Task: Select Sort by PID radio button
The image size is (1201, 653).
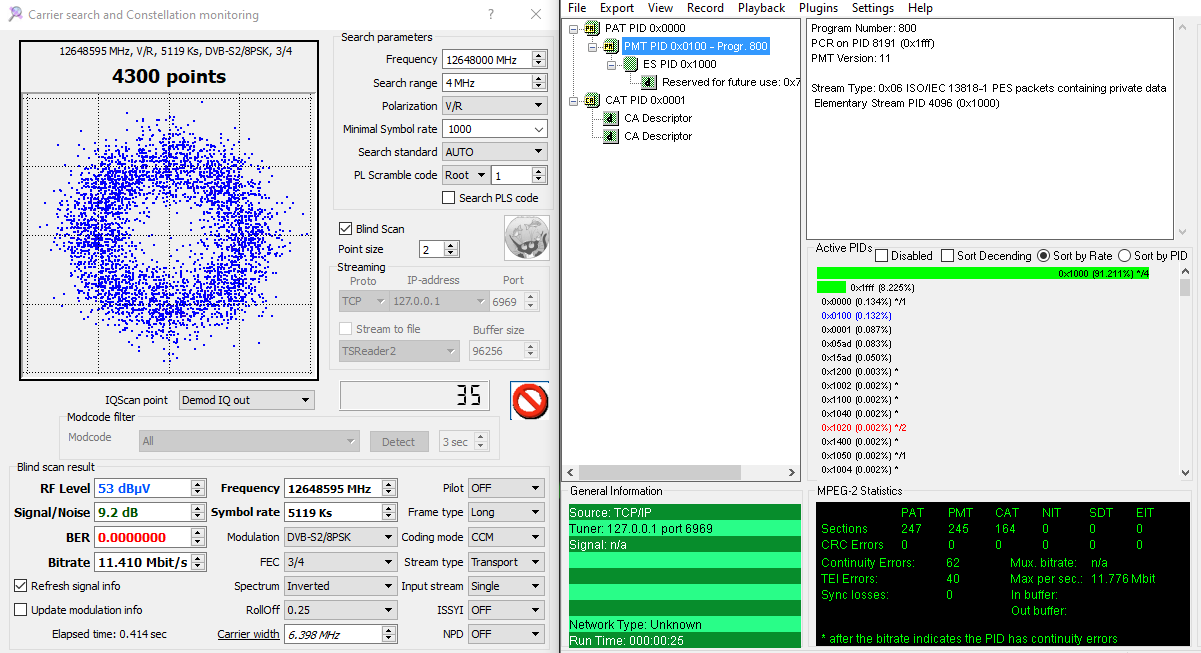Action: coord(1125,256)
